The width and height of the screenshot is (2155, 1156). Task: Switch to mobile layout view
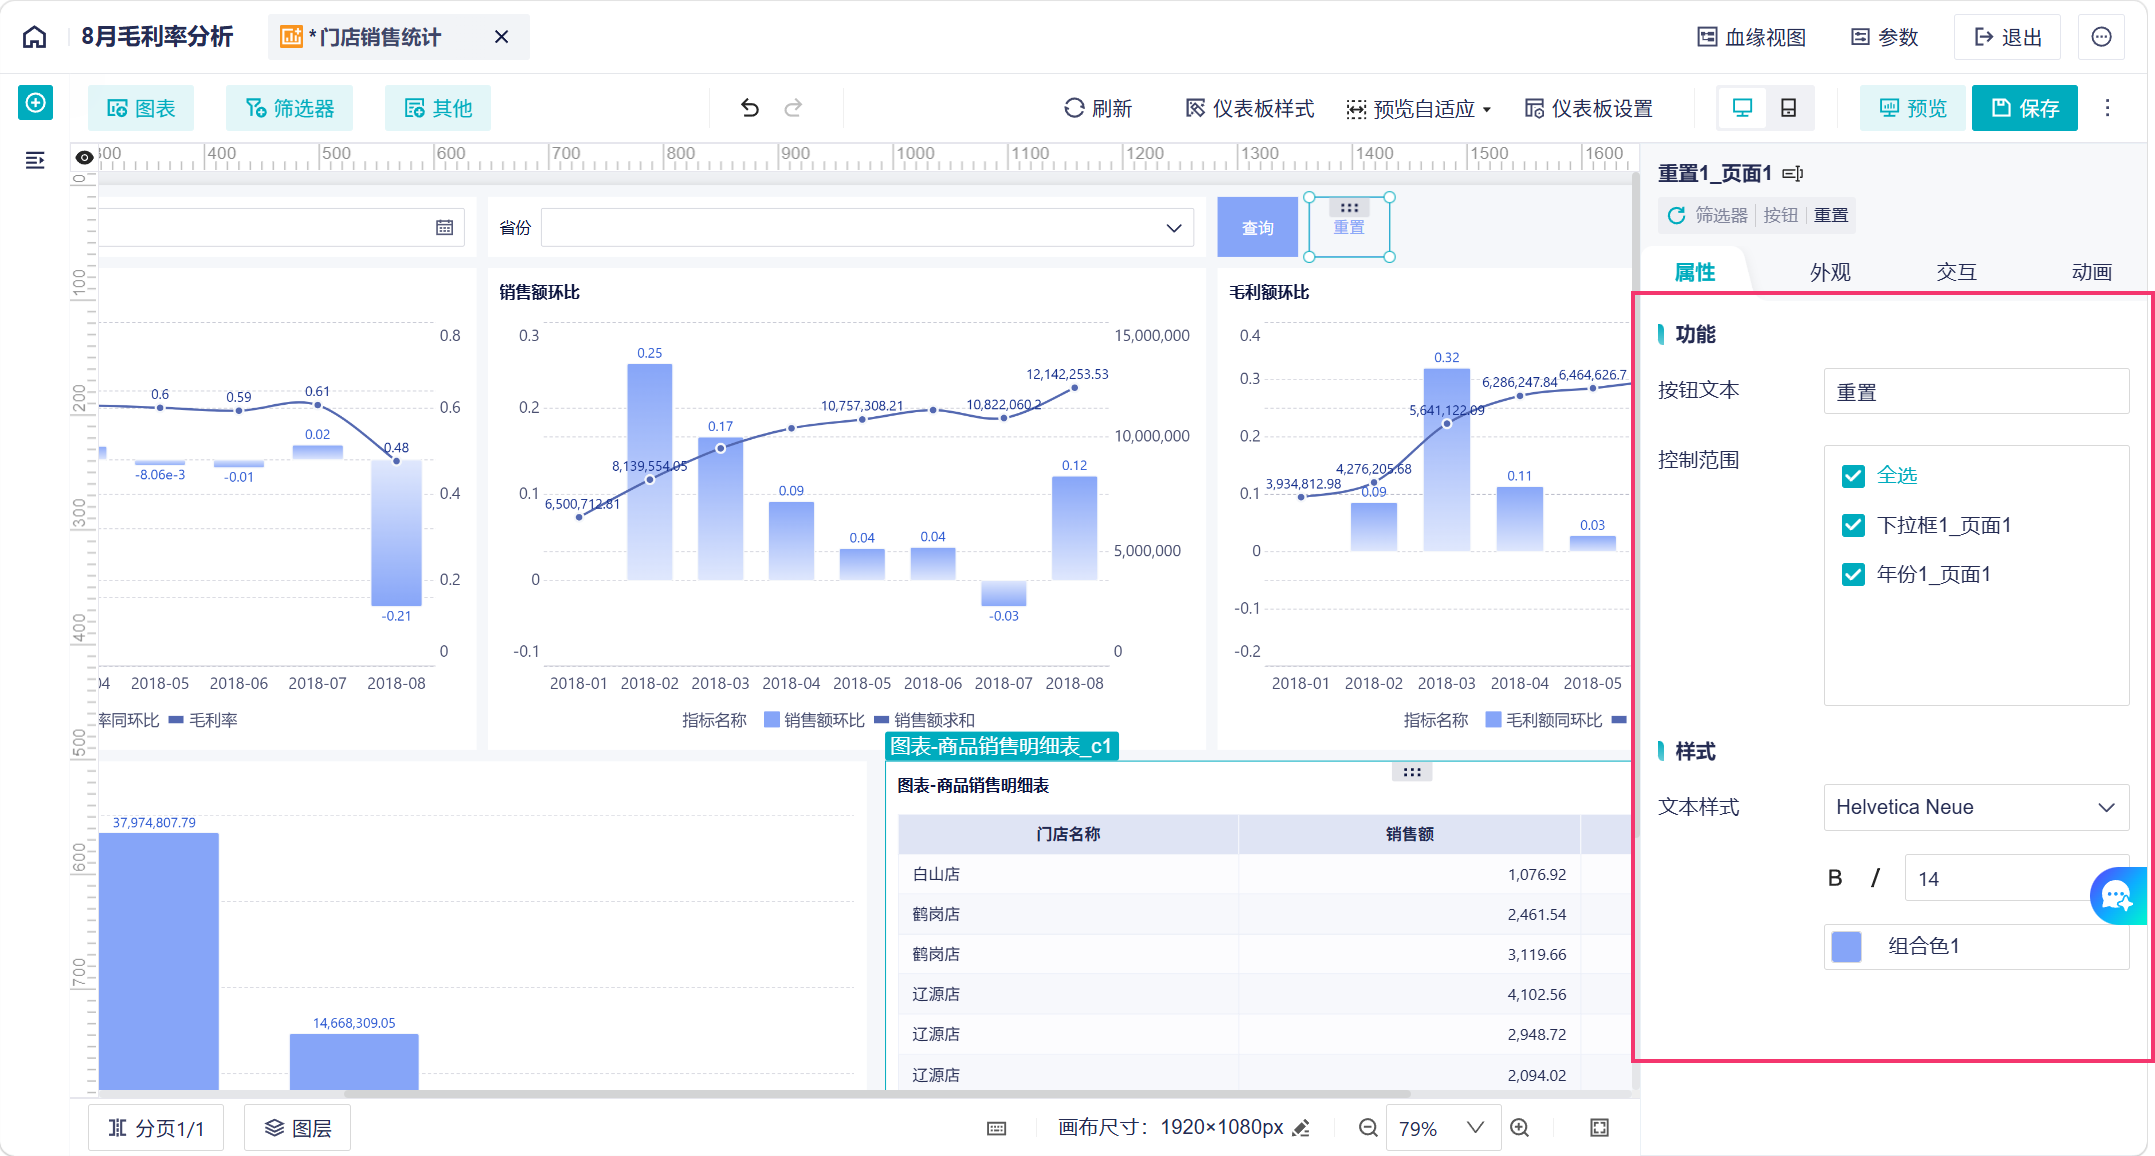[x=1789, y=108]
